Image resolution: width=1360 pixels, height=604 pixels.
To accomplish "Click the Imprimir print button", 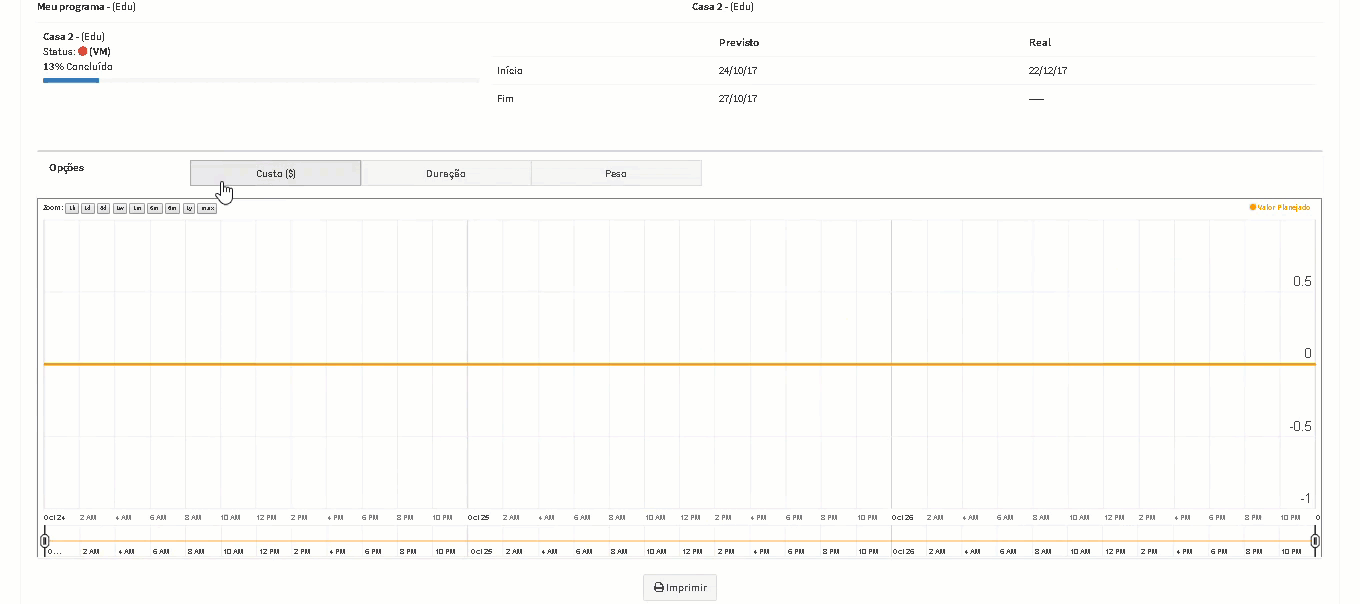I will point(680,587).
